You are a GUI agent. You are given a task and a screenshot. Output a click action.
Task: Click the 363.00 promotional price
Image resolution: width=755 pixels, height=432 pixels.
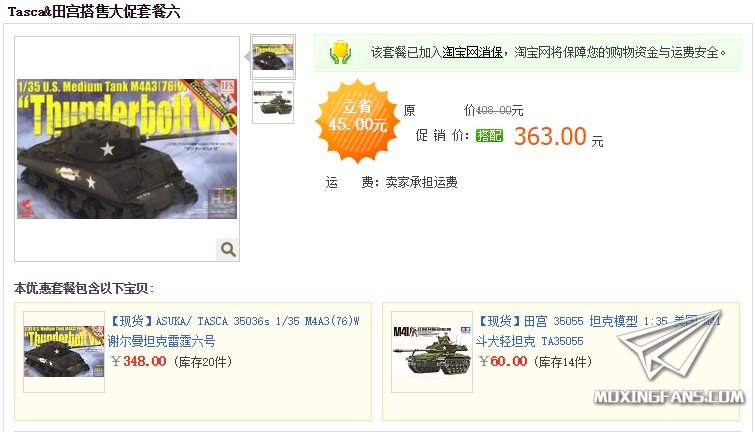(x=550, y=136)
